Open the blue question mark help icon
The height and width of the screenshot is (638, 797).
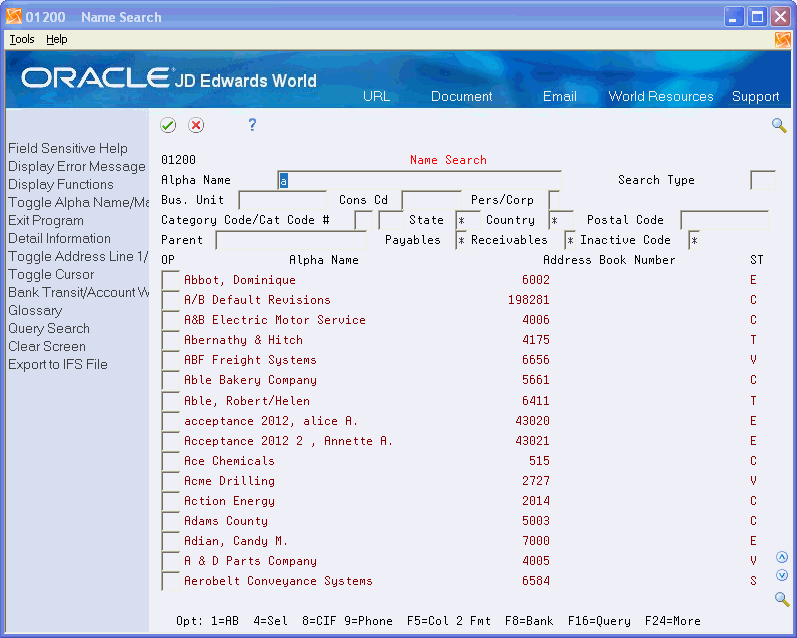(x=252, y=125)
